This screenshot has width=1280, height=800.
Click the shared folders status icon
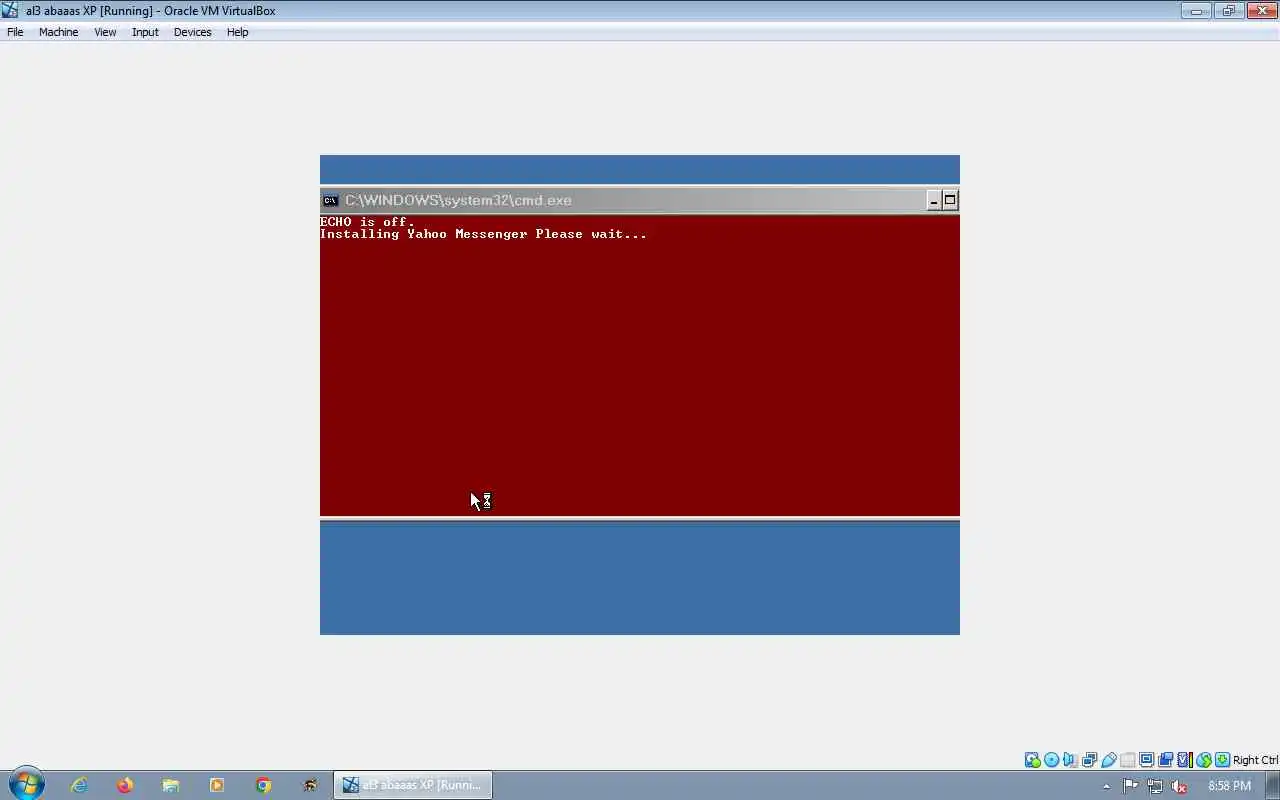1127,760
